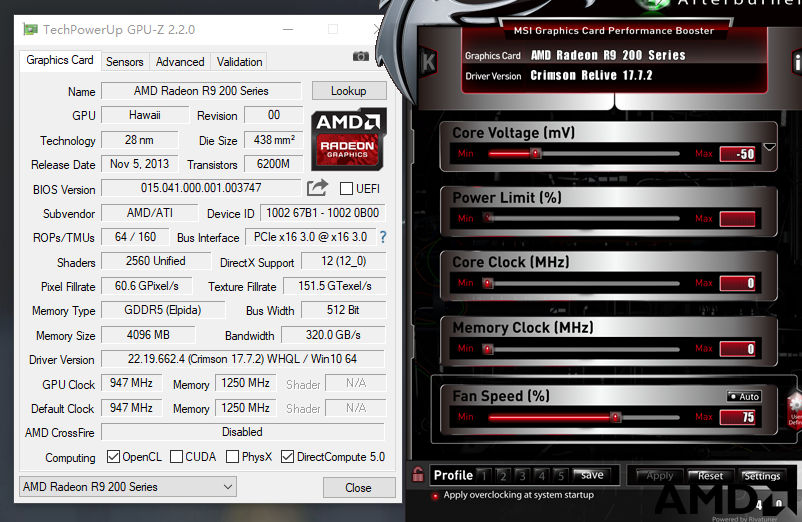Expand the Core Voltage arrow in Afterburner
This screenshot has width=802, height=522.
click(x=769, y=147)
